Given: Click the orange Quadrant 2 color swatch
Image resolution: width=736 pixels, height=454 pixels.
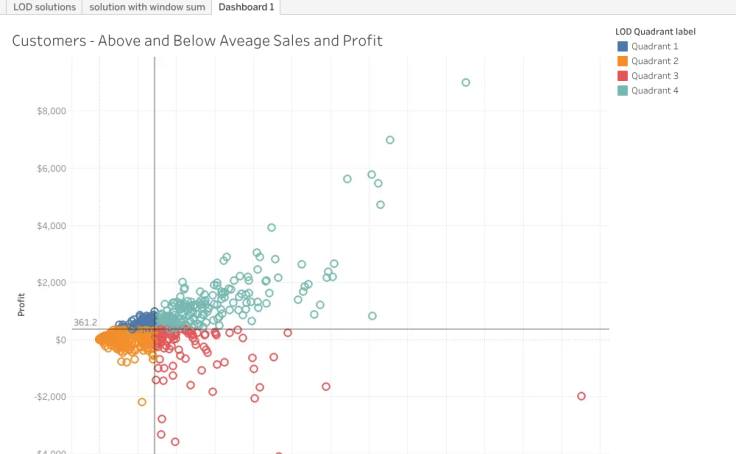Looking at the screenshot, I should [x=622, y=61].
